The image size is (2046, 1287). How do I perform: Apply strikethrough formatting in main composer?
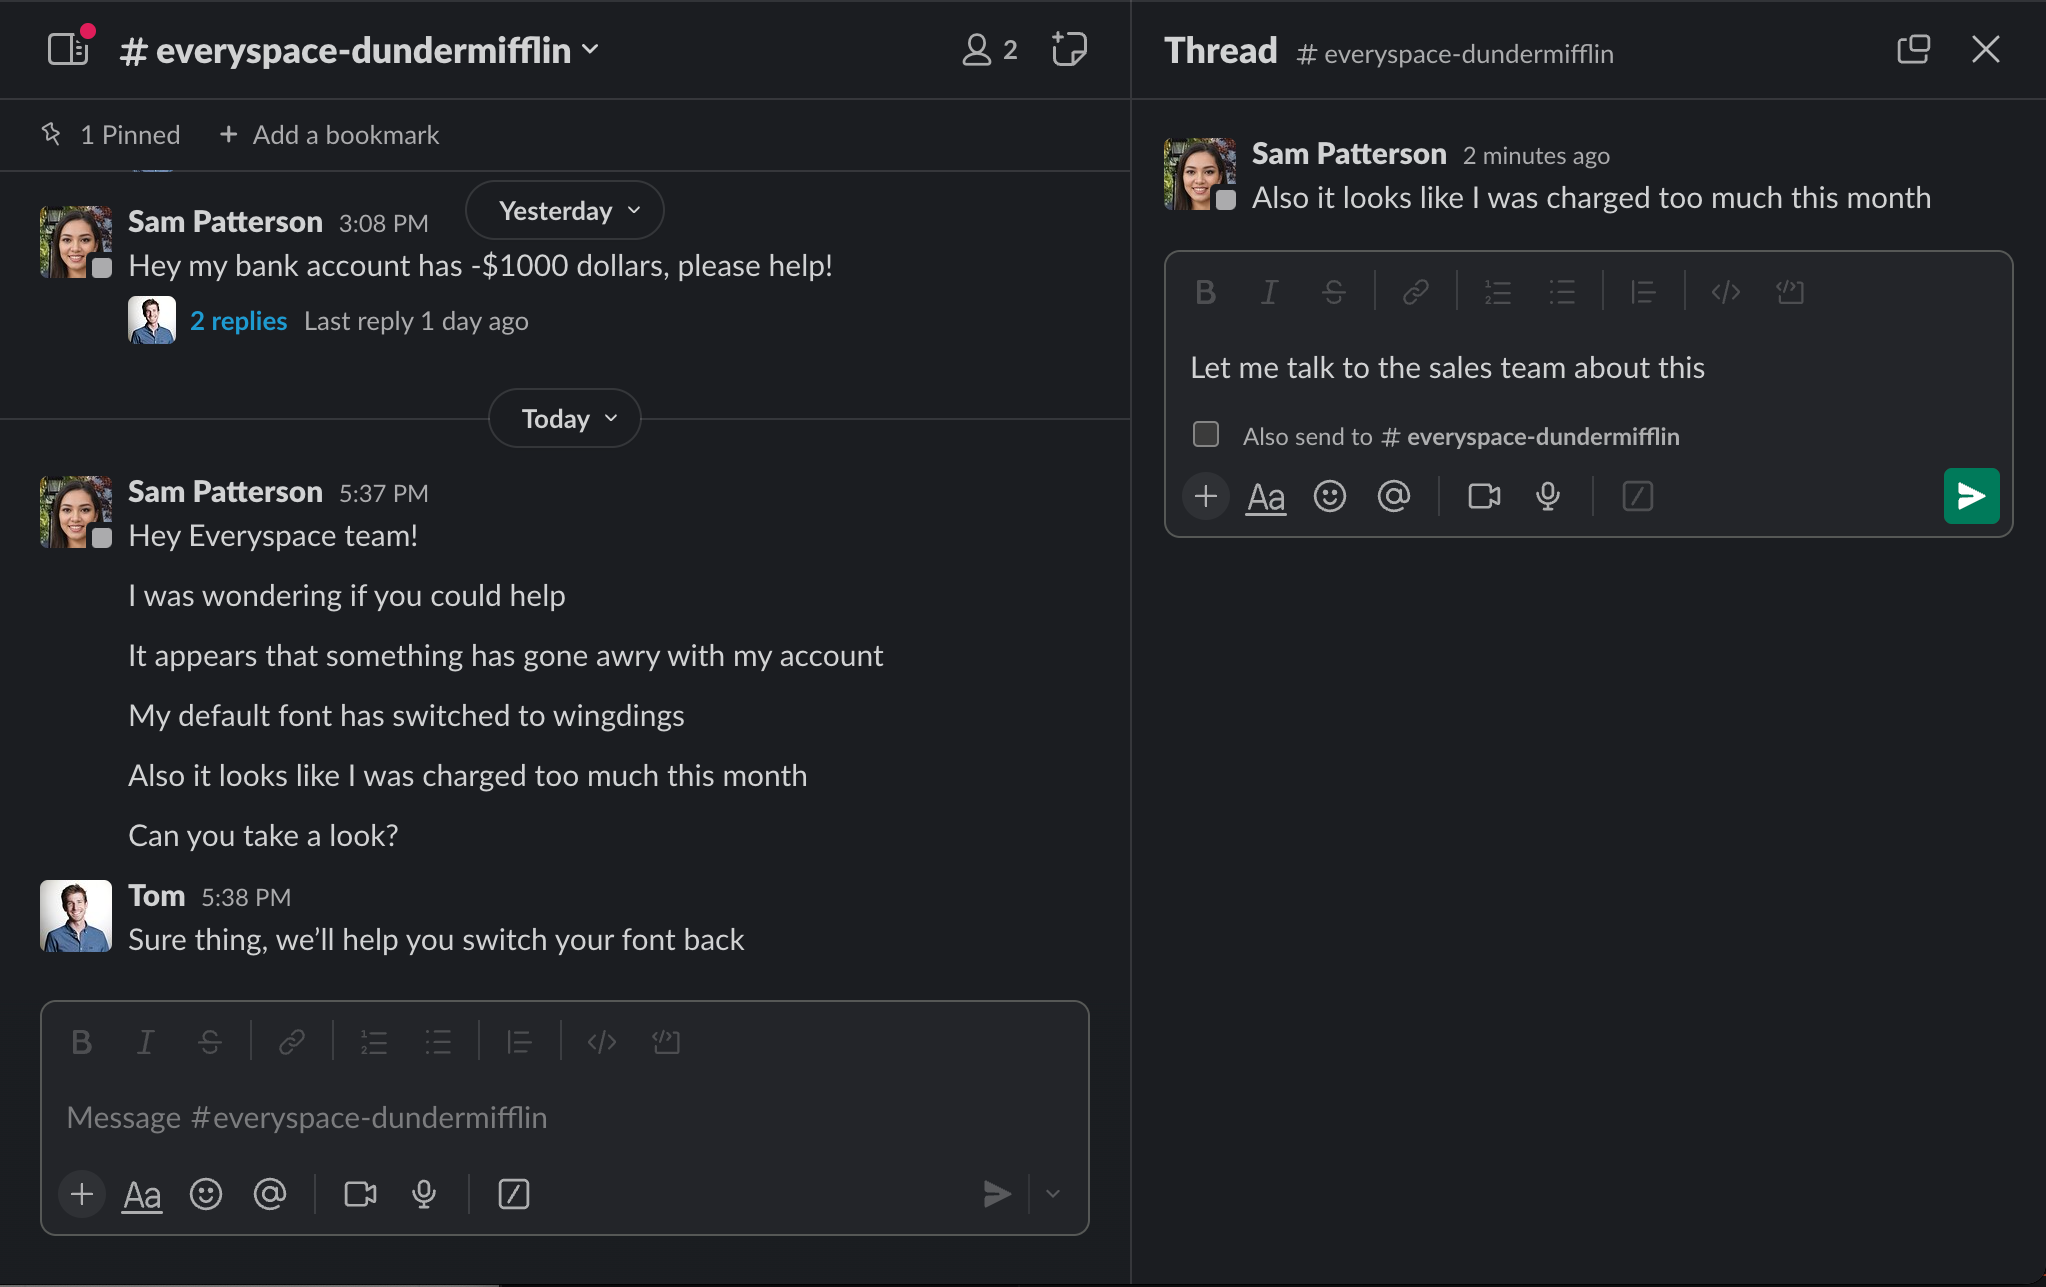pyautogui.click(x=211, y=1041)
